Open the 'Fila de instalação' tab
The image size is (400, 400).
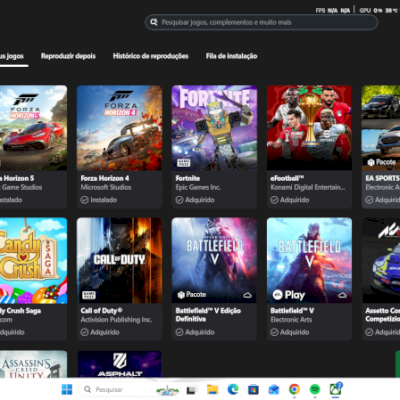coord(231,56)
